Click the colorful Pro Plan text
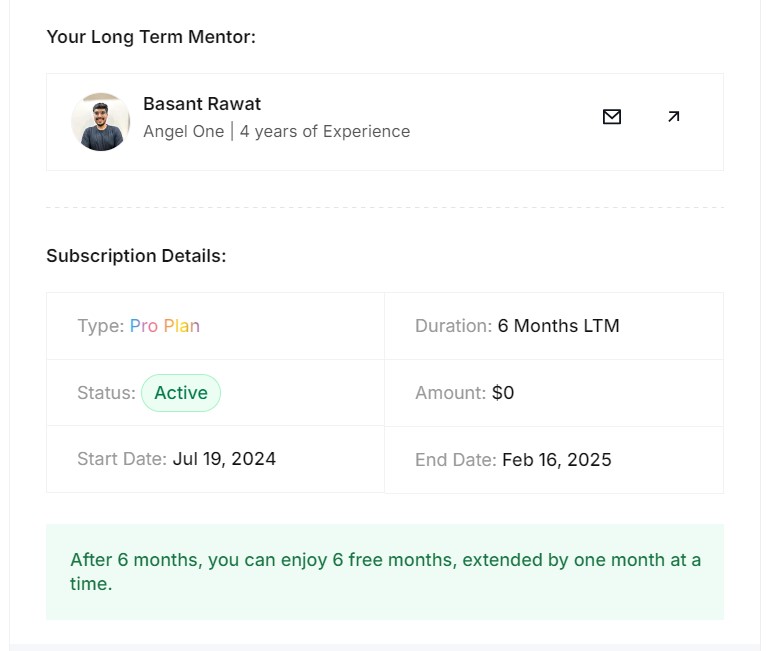Image resolution: width=784 pixels, height=651 pixels. pos(165,326)
